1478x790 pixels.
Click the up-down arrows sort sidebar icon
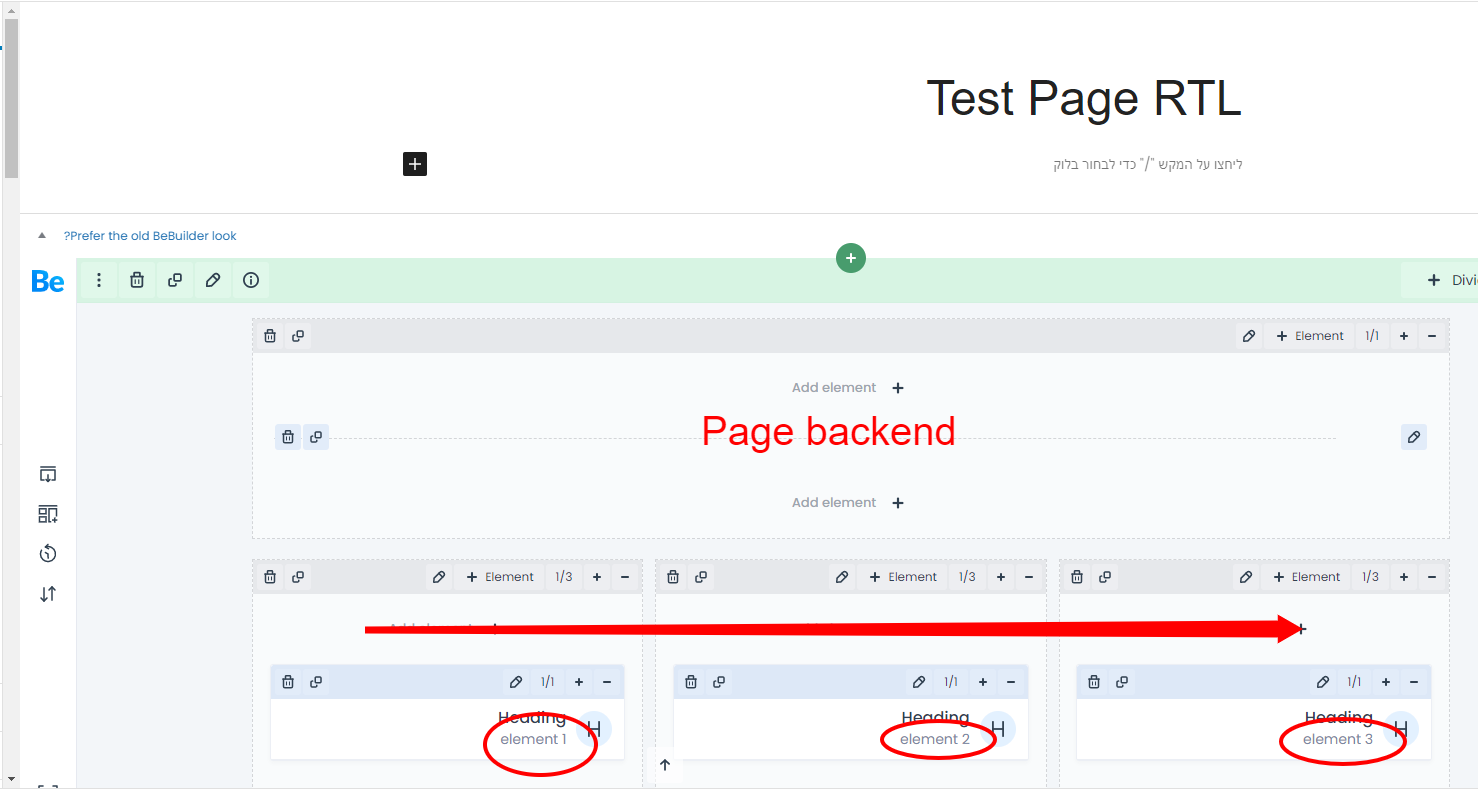click(x=48, y=594)
